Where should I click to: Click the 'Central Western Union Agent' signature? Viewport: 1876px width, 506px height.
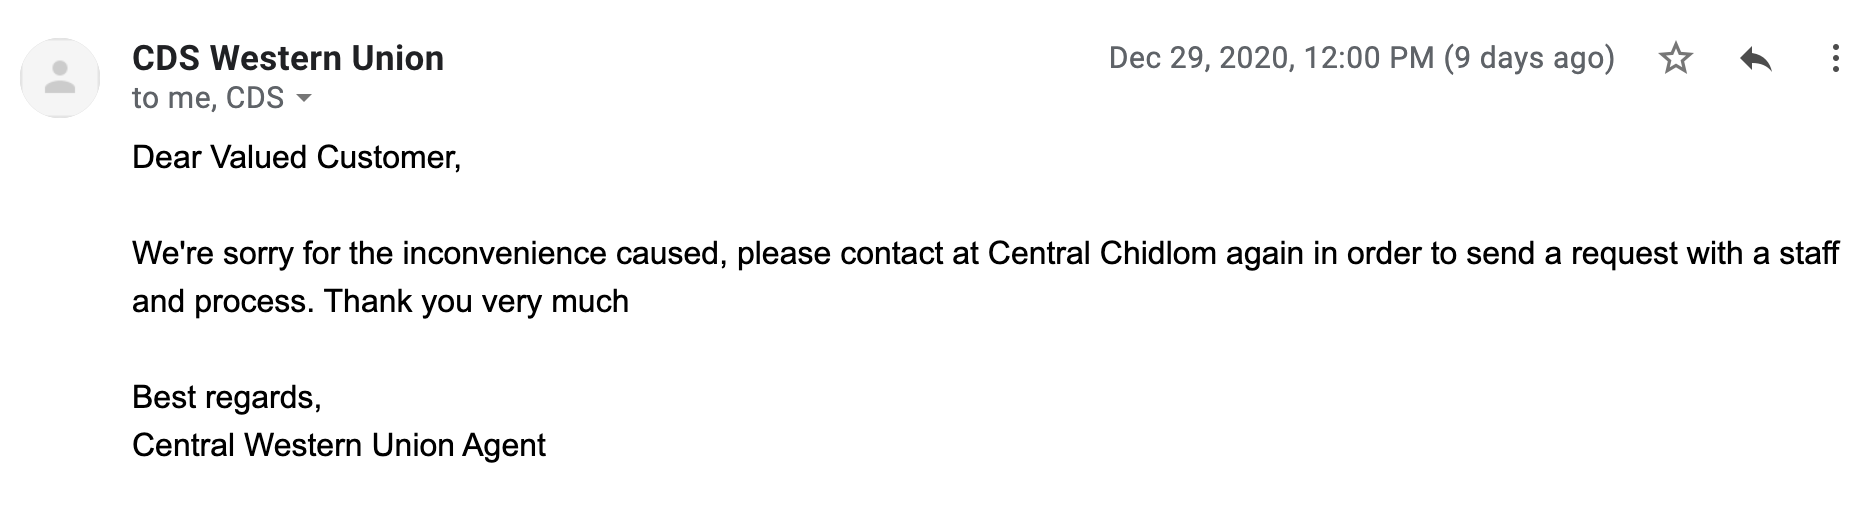click(x=338, y=445)
